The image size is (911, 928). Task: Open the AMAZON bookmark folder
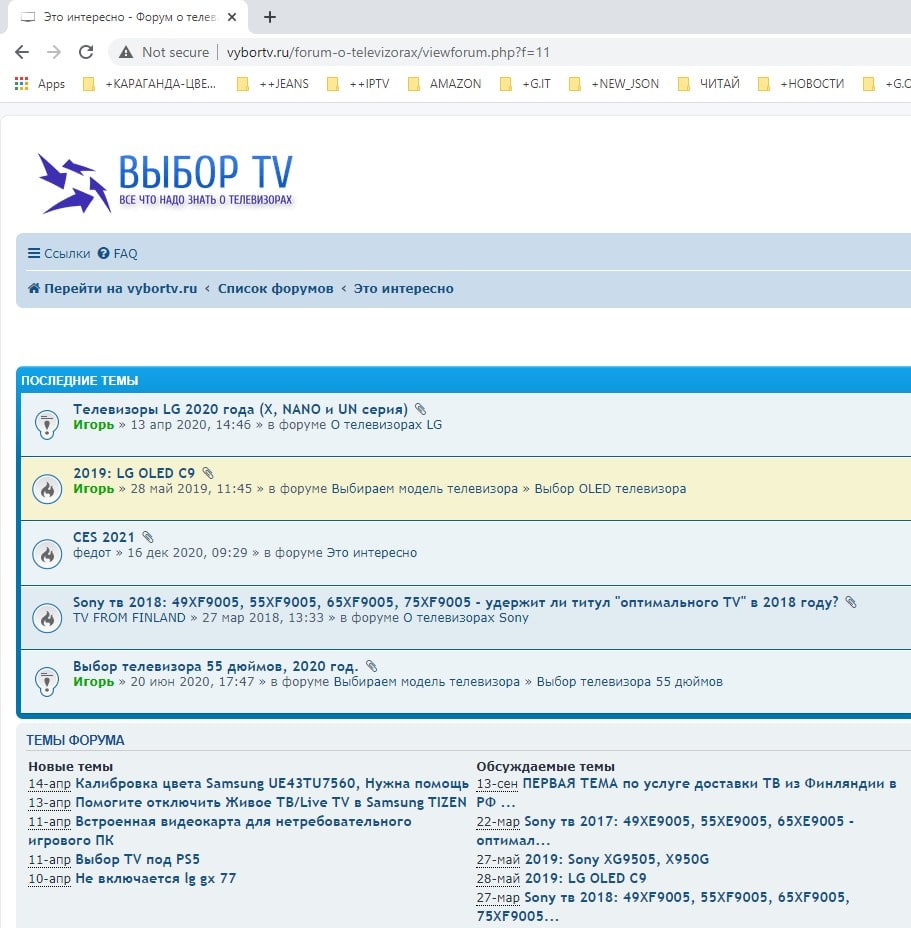coord(445,83)
